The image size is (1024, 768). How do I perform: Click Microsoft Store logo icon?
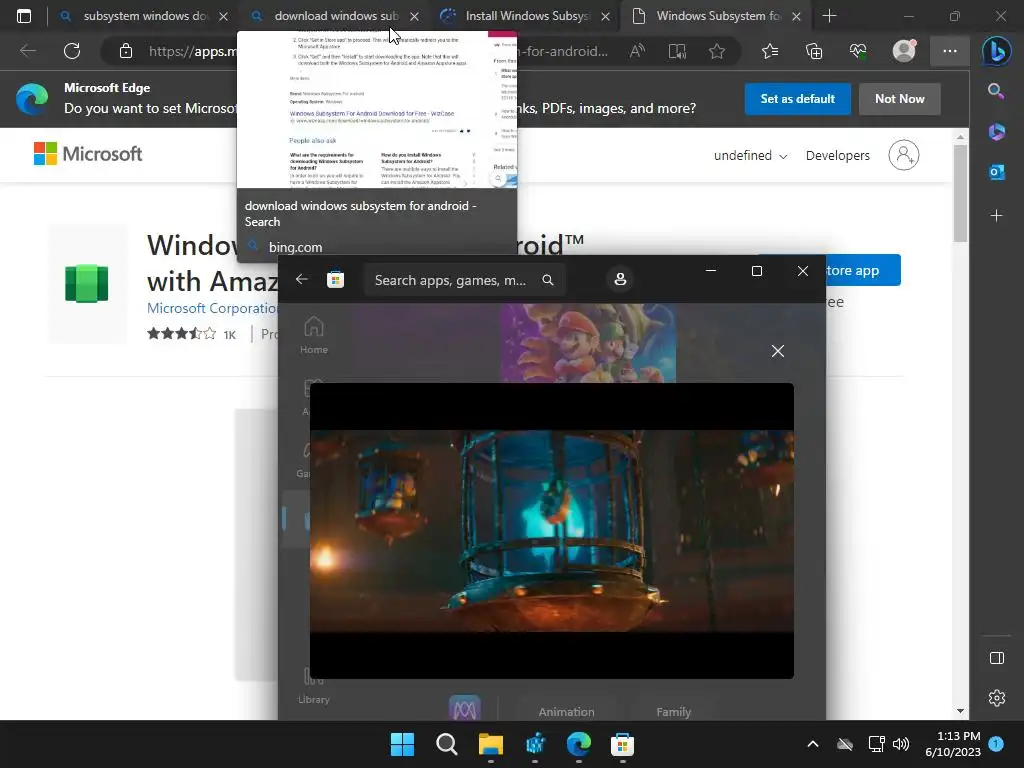click(x=336, y=280)
